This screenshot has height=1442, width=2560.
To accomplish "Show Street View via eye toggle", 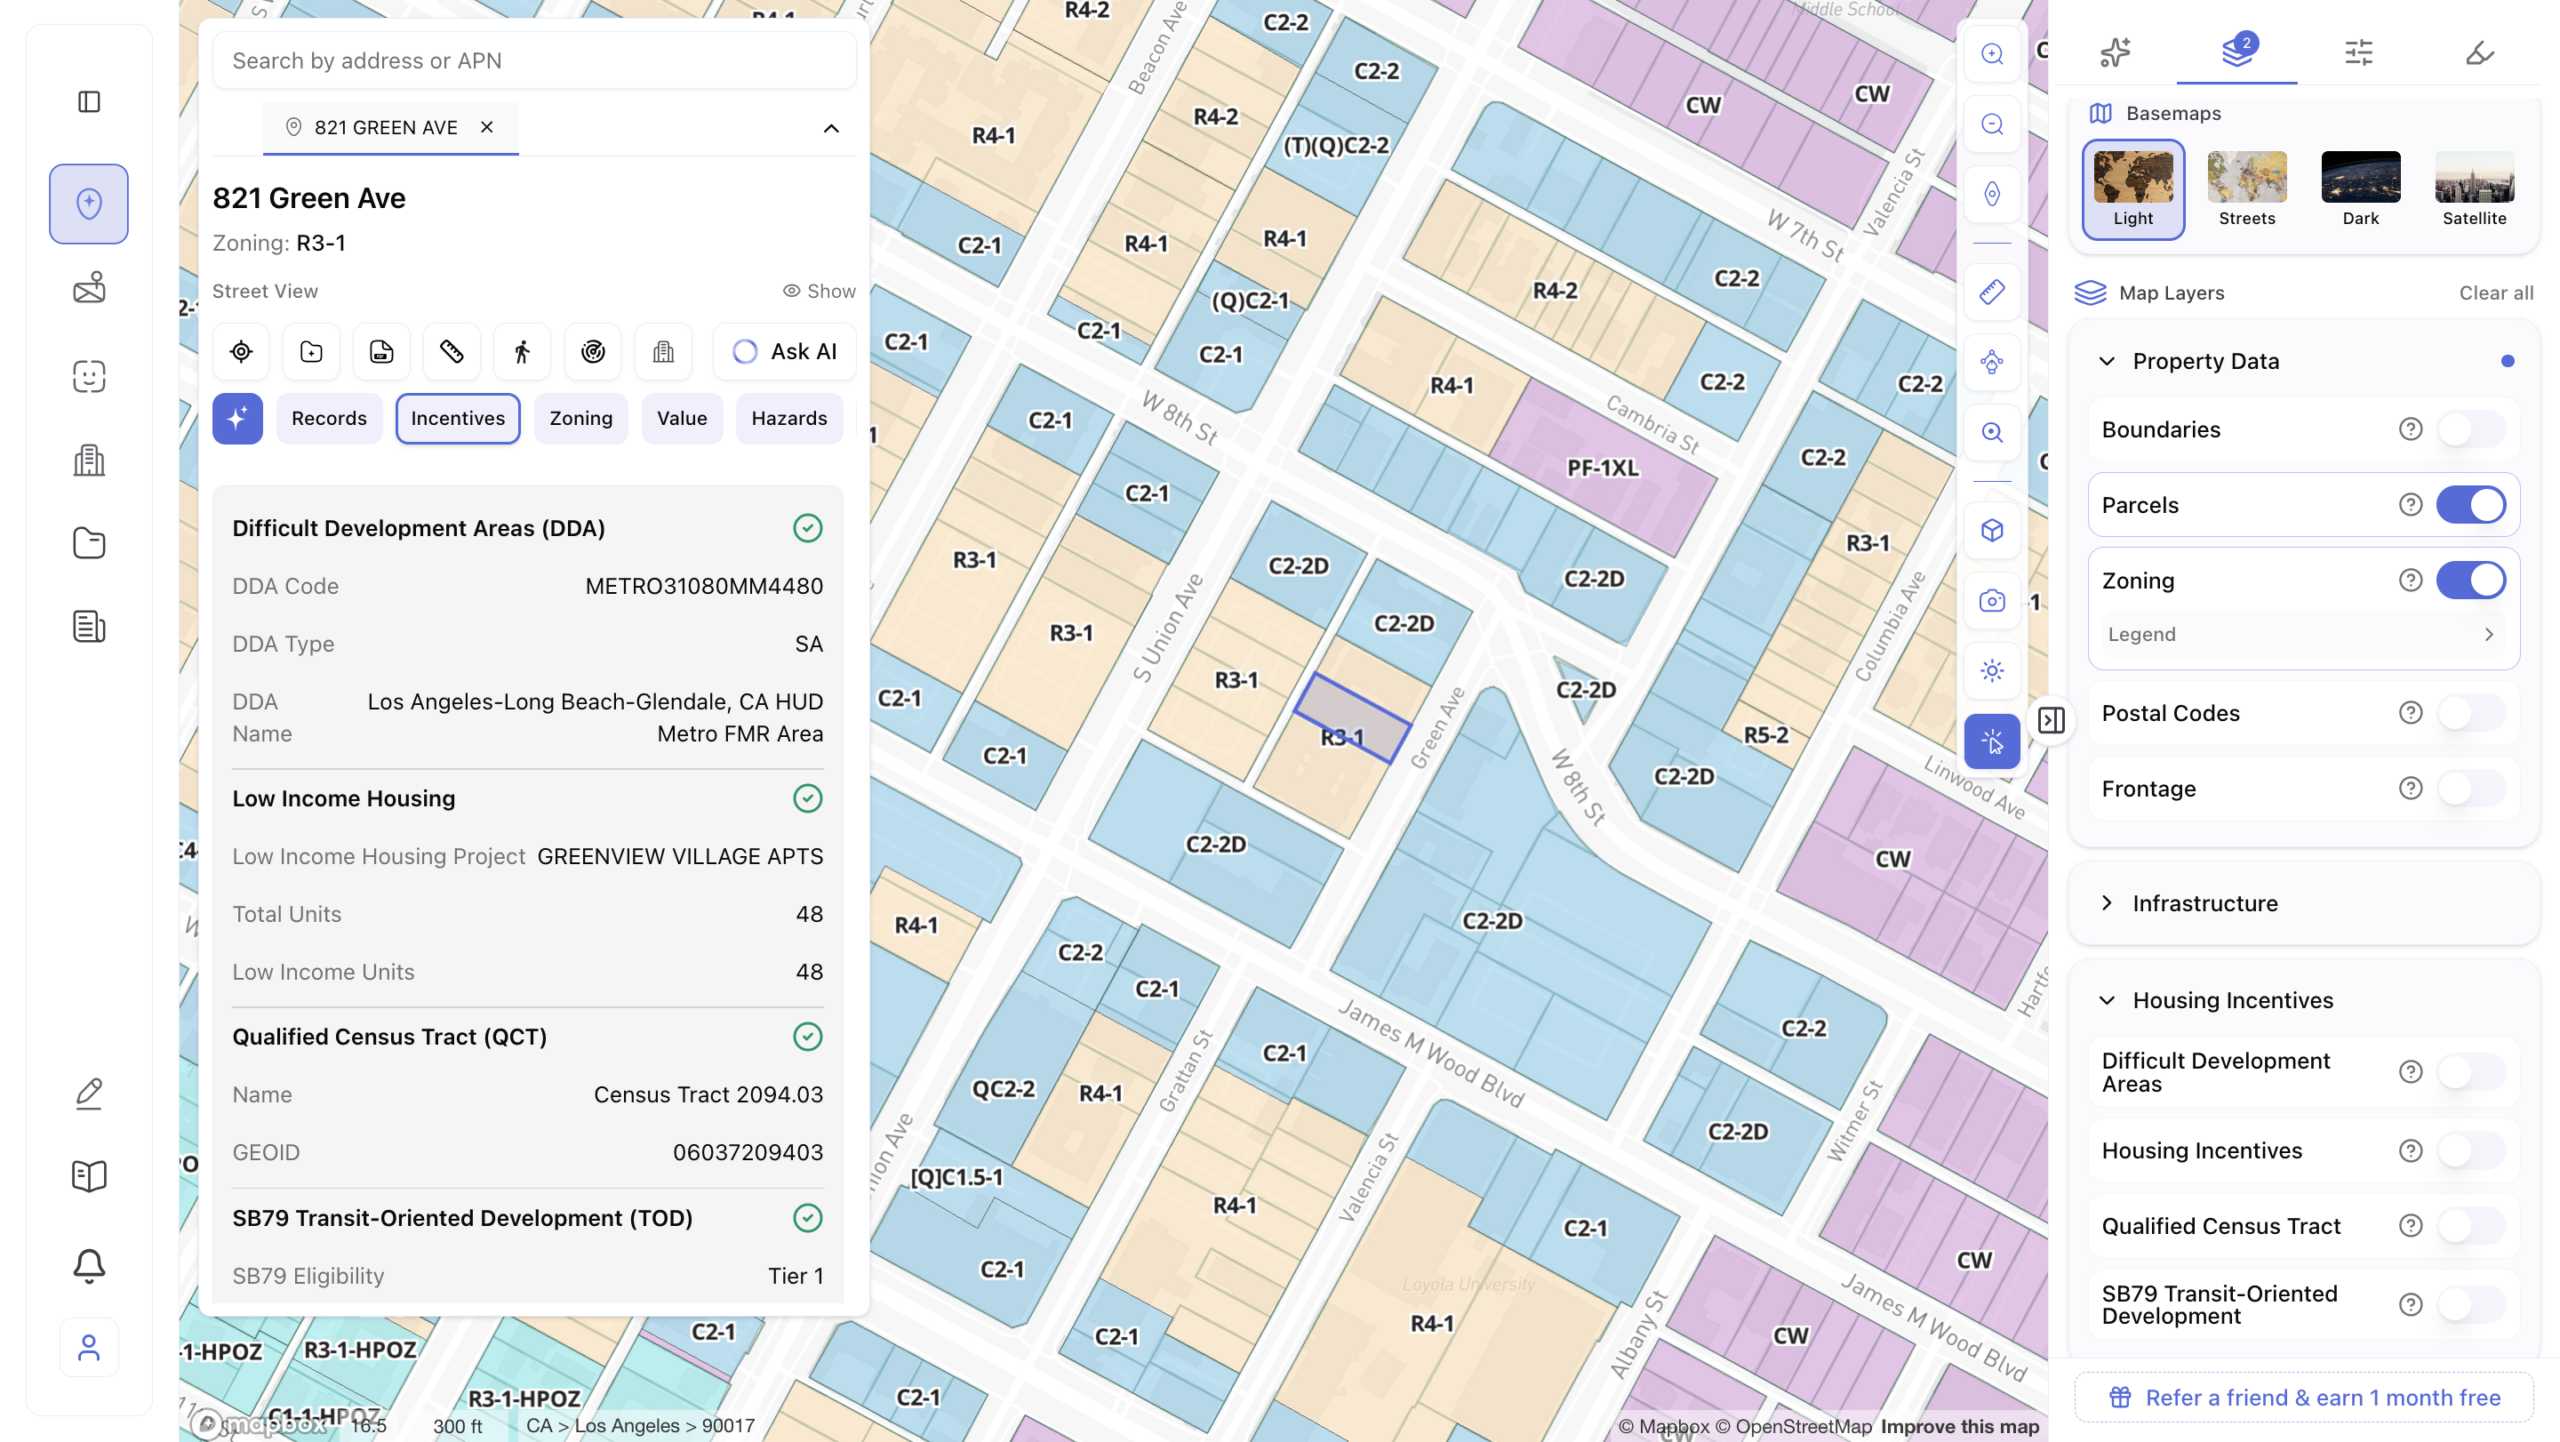I will click(x=819, y=291).
